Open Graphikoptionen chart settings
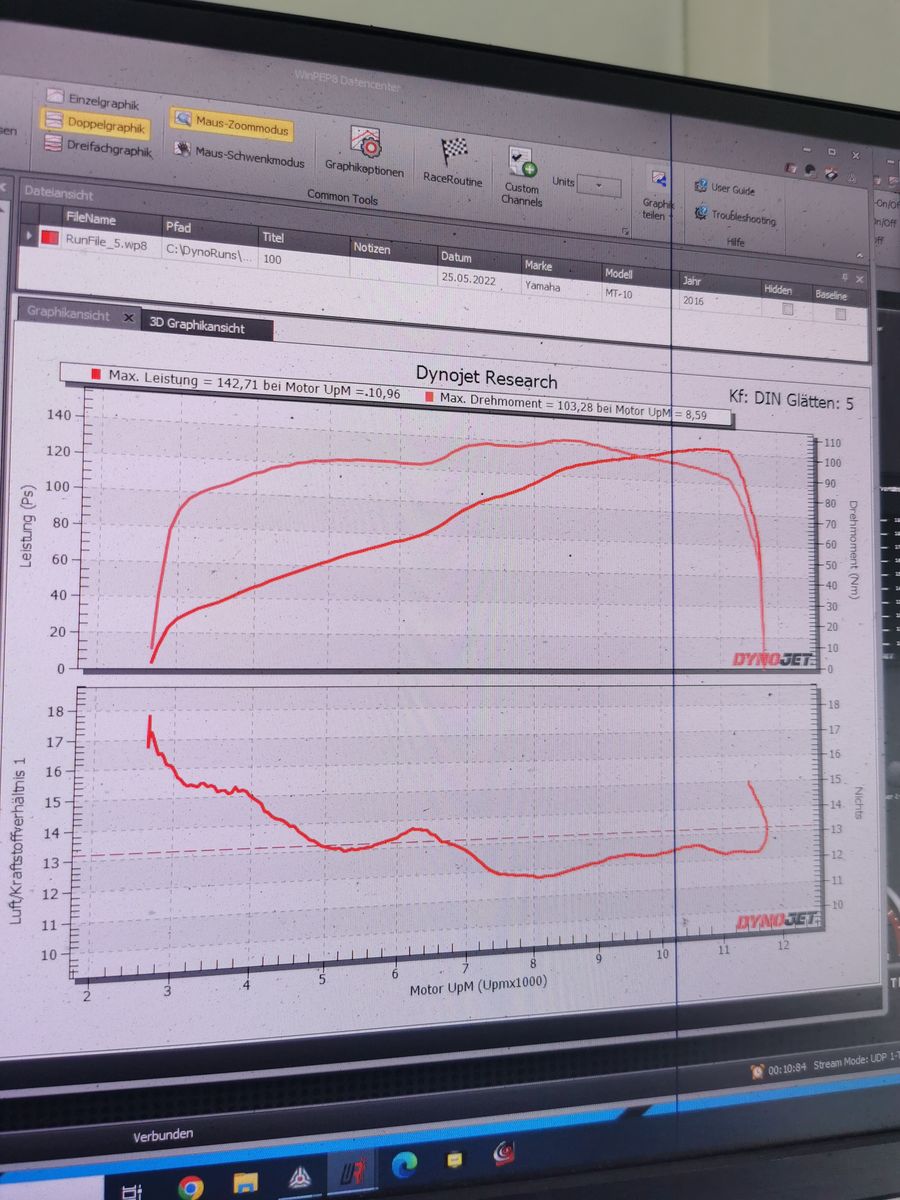 click(366, 149)
